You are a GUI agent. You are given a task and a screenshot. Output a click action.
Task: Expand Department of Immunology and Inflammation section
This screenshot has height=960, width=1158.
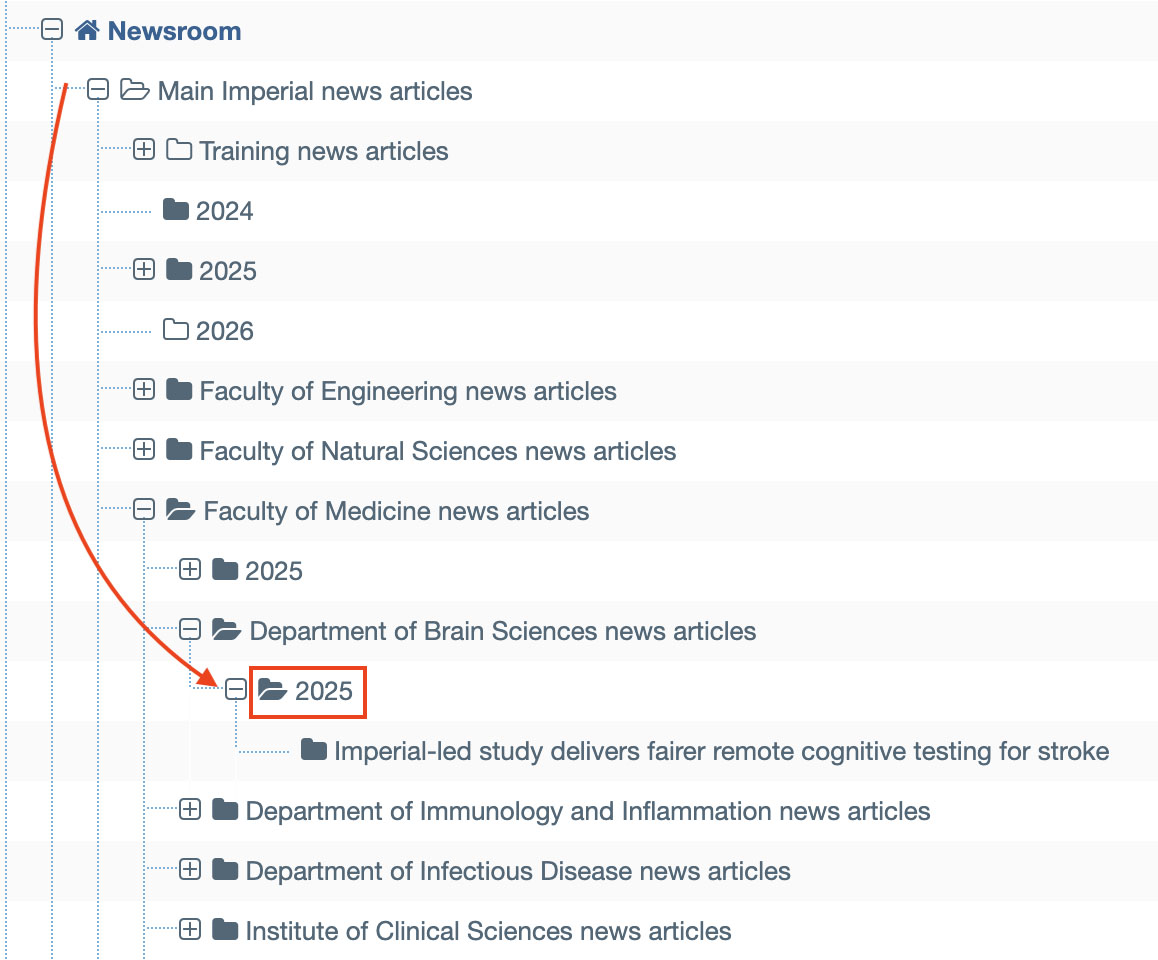190,811
